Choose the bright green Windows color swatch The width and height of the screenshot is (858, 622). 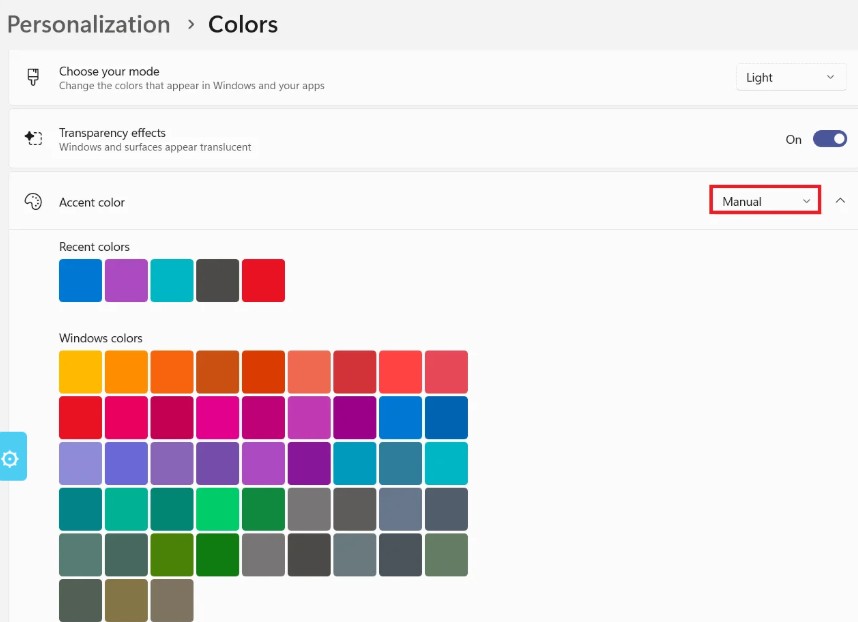tap(217, 509)
